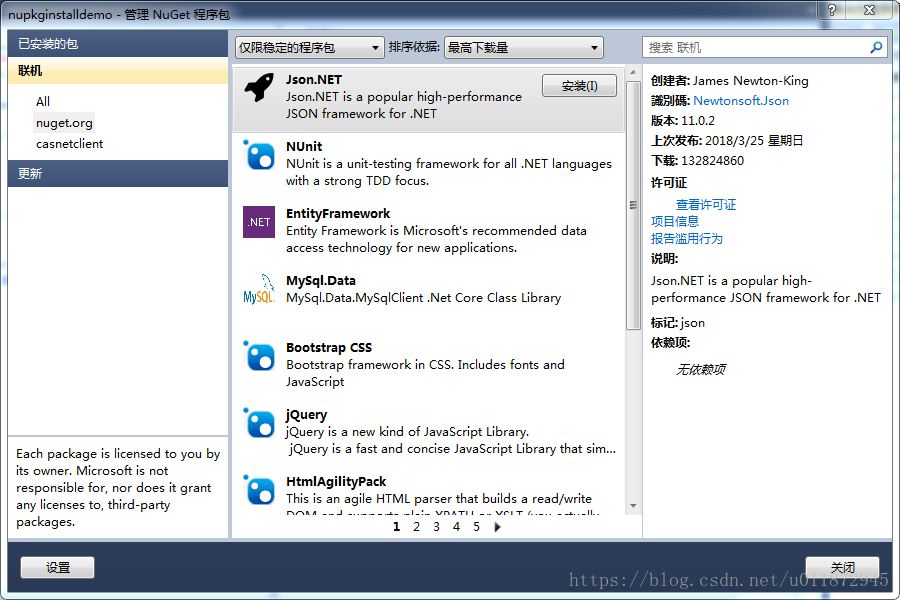The height and width of the screenshot is (600, 900).
Task: Open the 项目信息 project info link
Action: tap(675, 221)
